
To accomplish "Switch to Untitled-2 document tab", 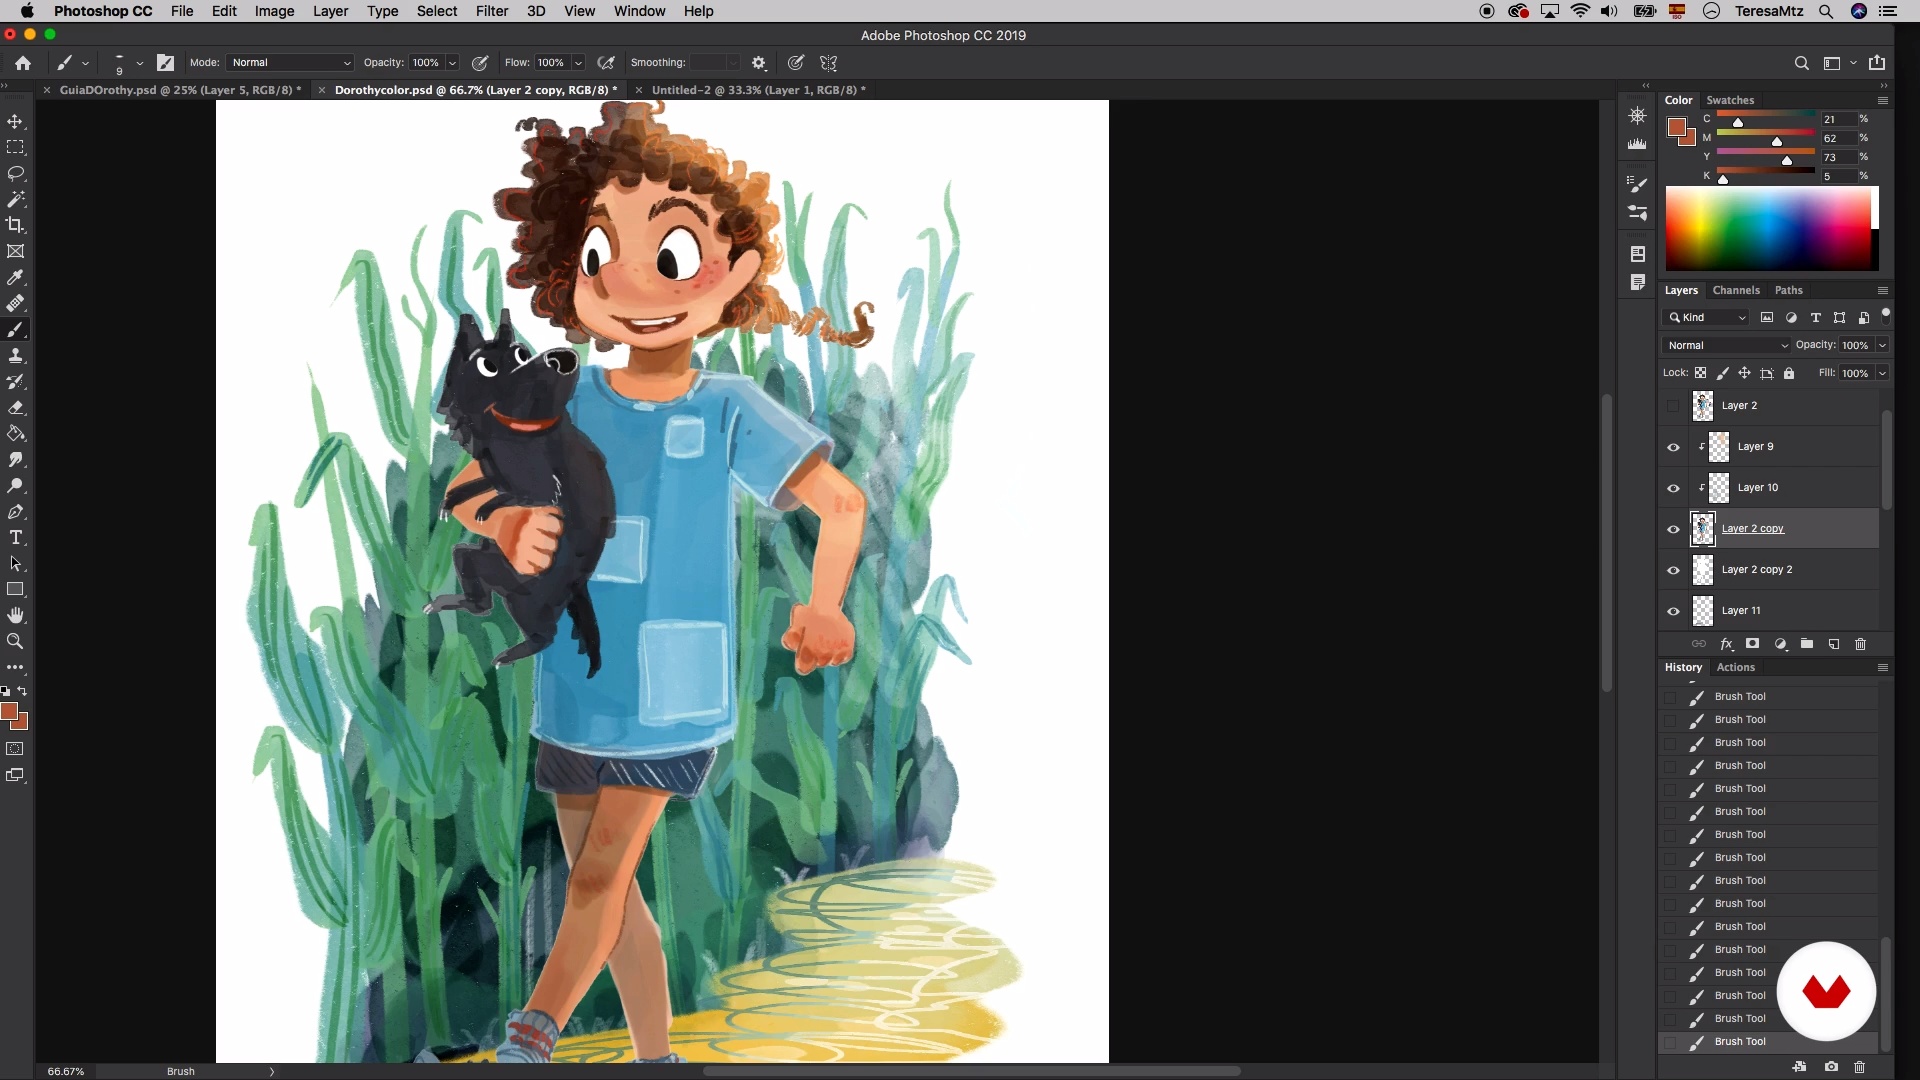I will 758,90.
